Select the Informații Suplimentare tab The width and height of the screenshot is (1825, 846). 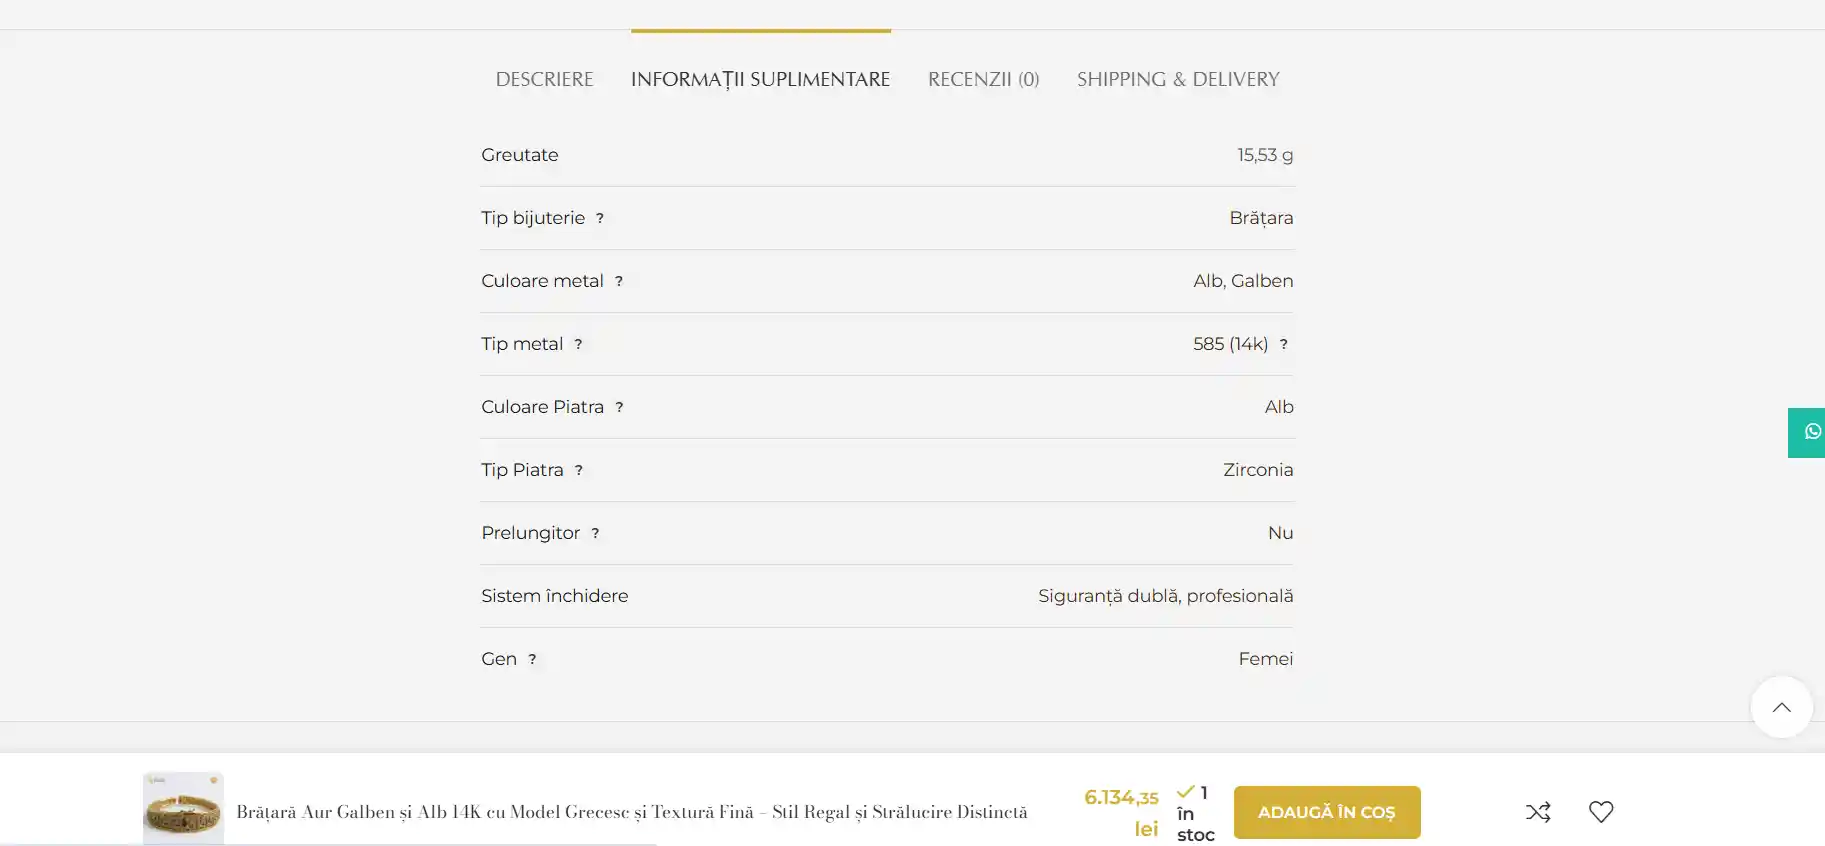coord(760,79)
